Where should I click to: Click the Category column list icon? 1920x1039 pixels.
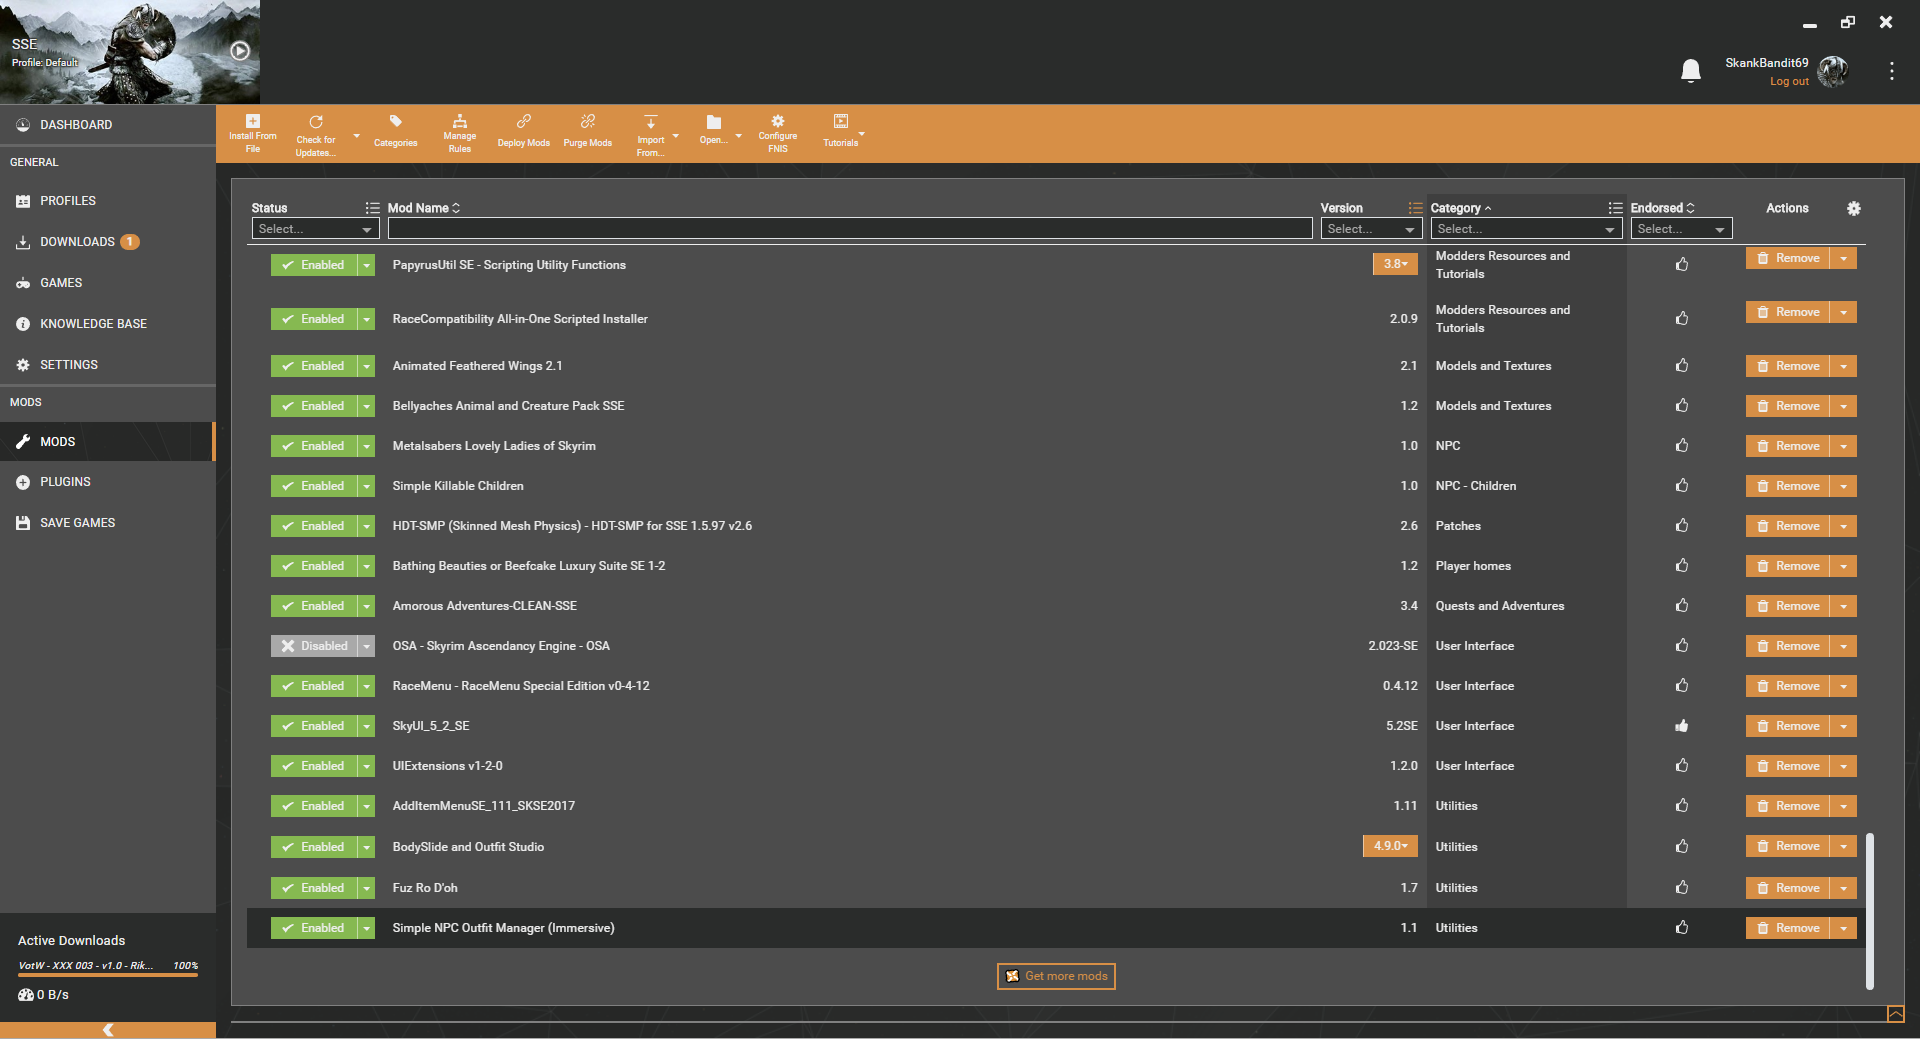pyautogui.click(x=1615, y=208)
